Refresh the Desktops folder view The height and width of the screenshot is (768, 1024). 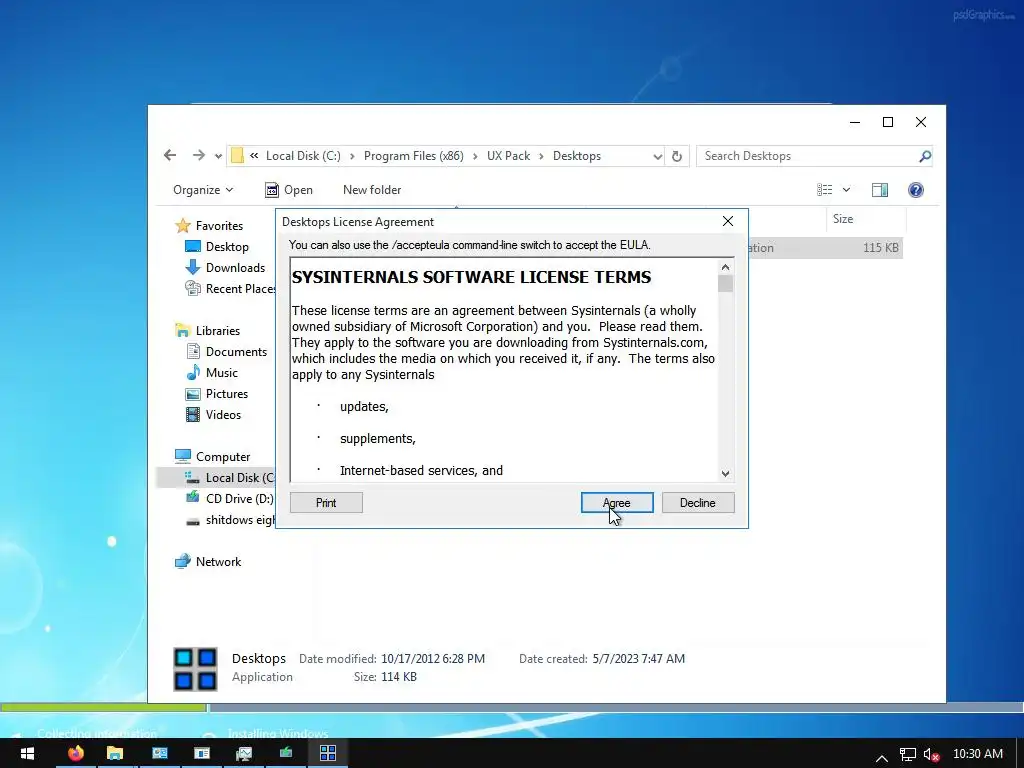[x=677, y=156]
